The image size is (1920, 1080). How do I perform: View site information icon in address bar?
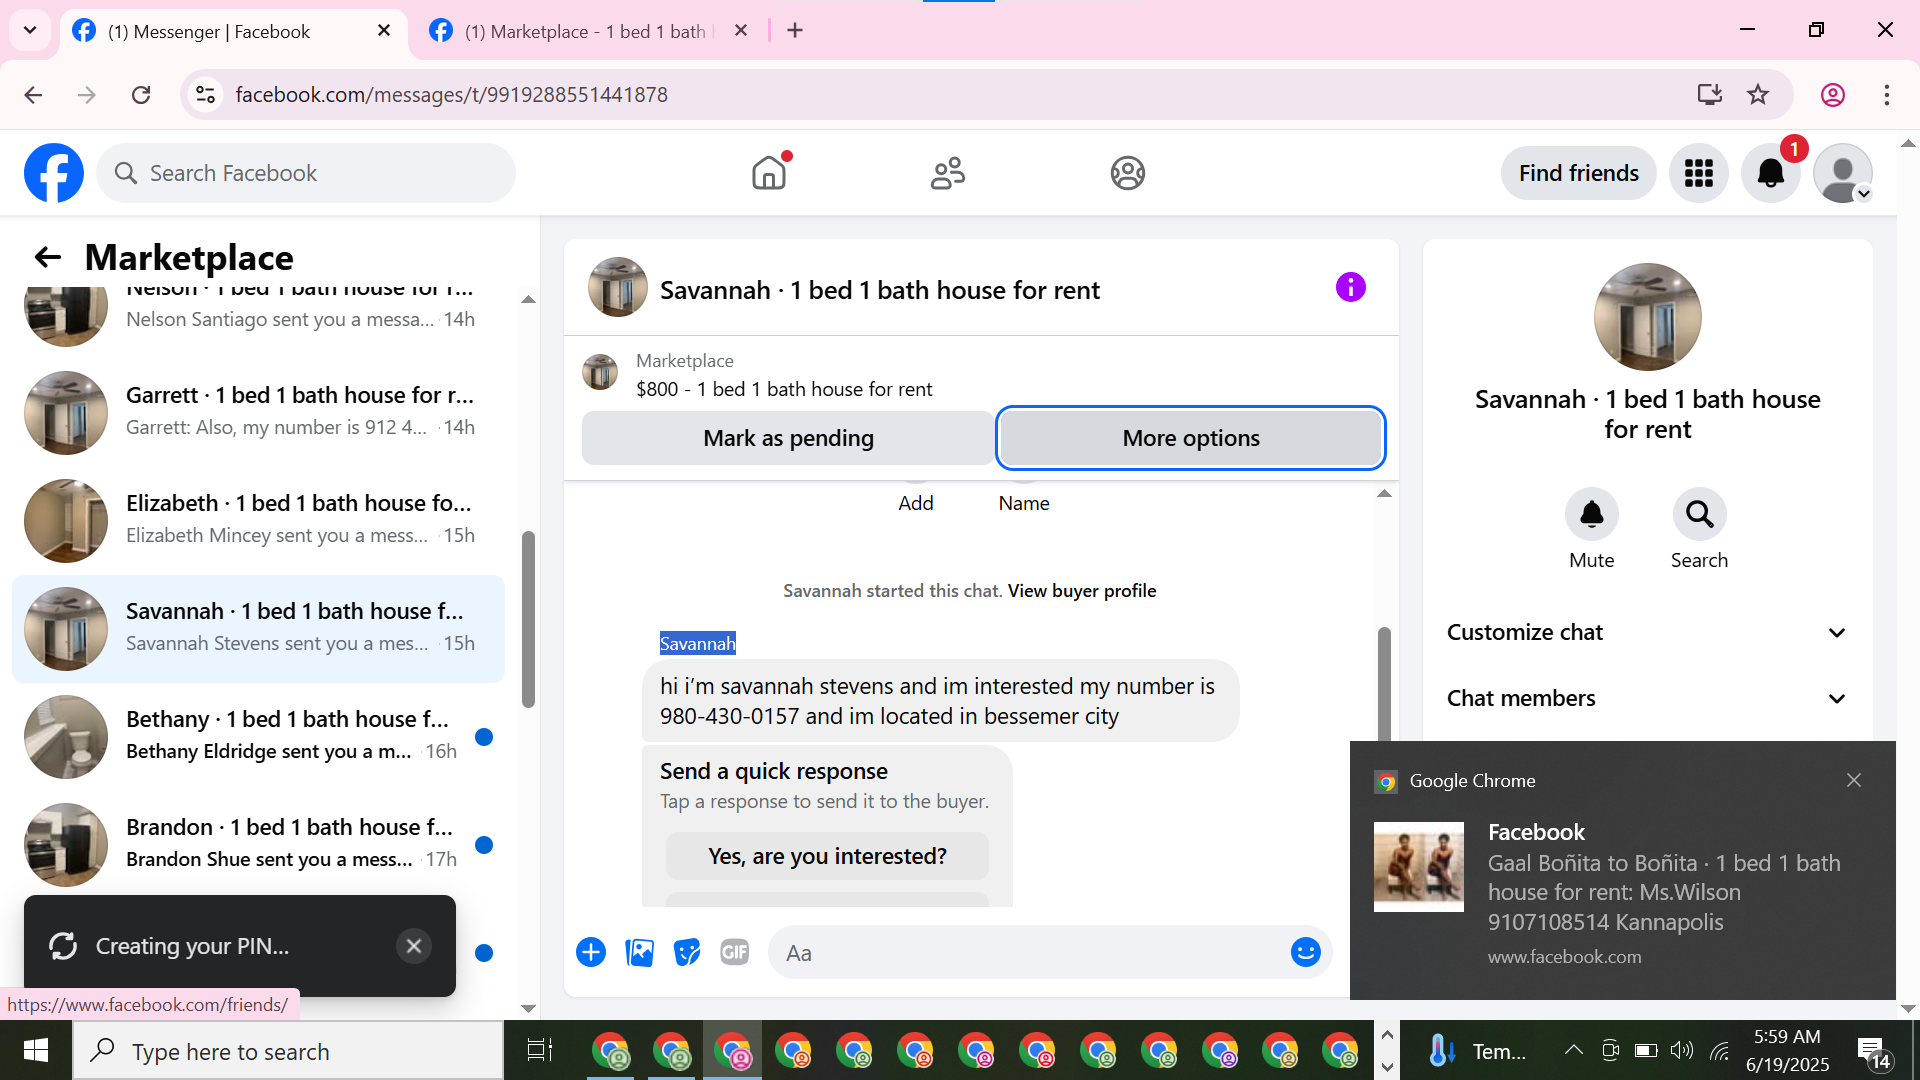(205, 94)
